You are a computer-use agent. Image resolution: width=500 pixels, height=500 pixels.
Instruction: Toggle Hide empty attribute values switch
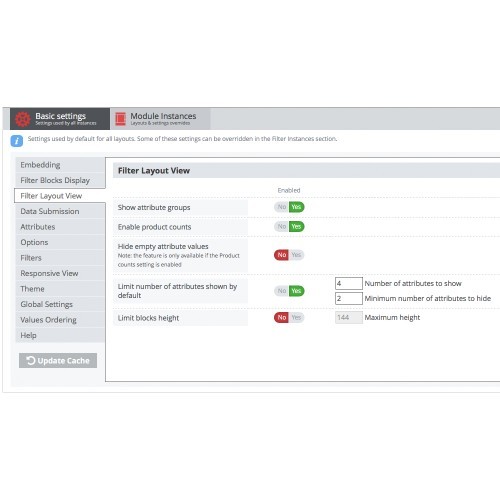[x=289, y=255]
